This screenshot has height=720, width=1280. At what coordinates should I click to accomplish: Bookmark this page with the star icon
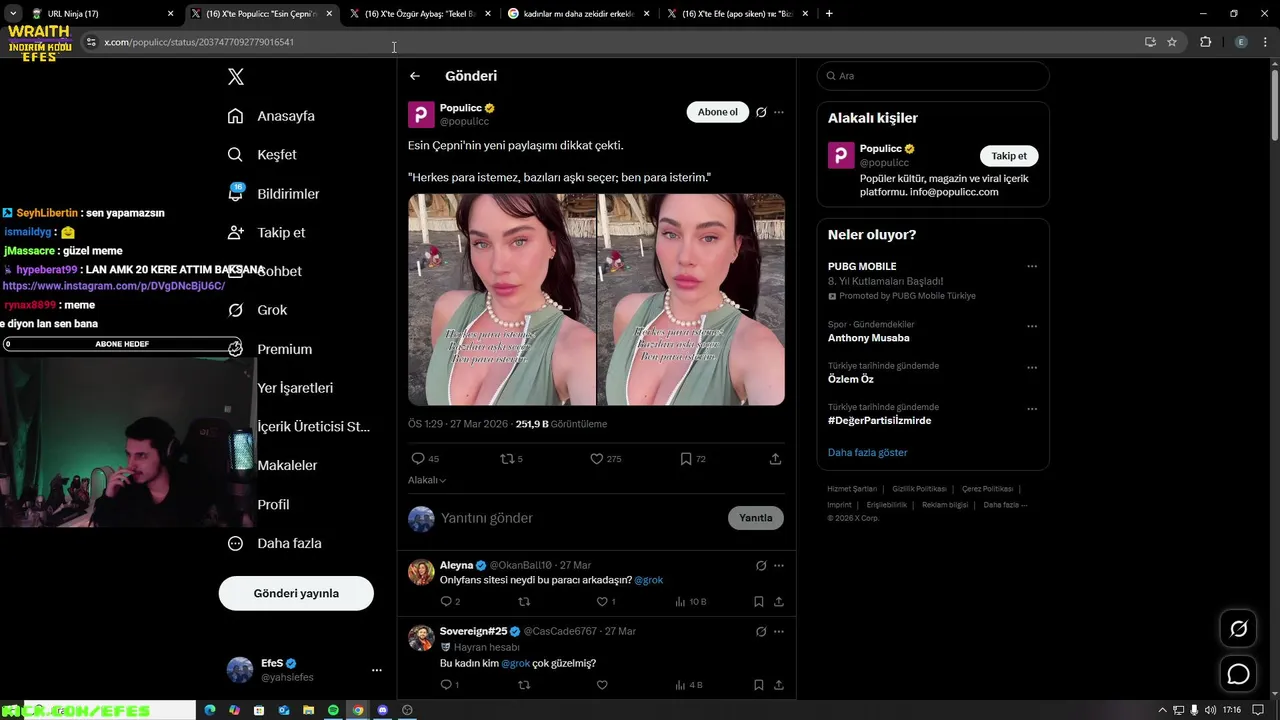[x=1172, y=42]
